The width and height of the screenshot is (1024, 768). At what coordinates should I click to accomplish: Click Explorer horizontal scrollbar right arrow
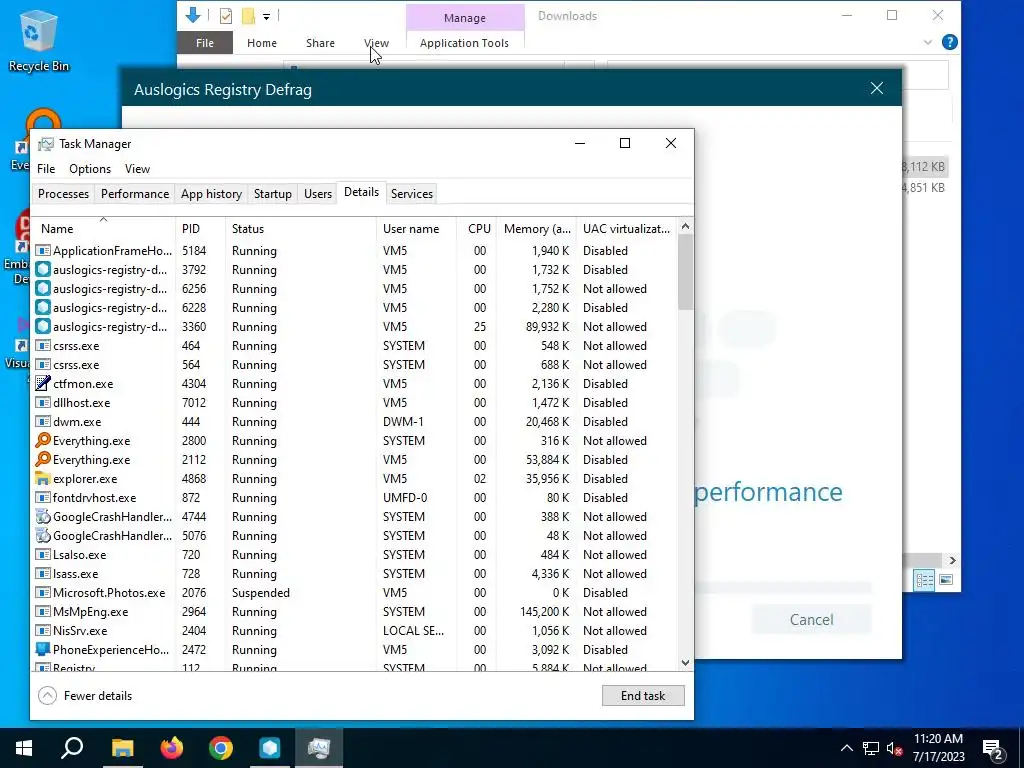(x=952, y=560)
